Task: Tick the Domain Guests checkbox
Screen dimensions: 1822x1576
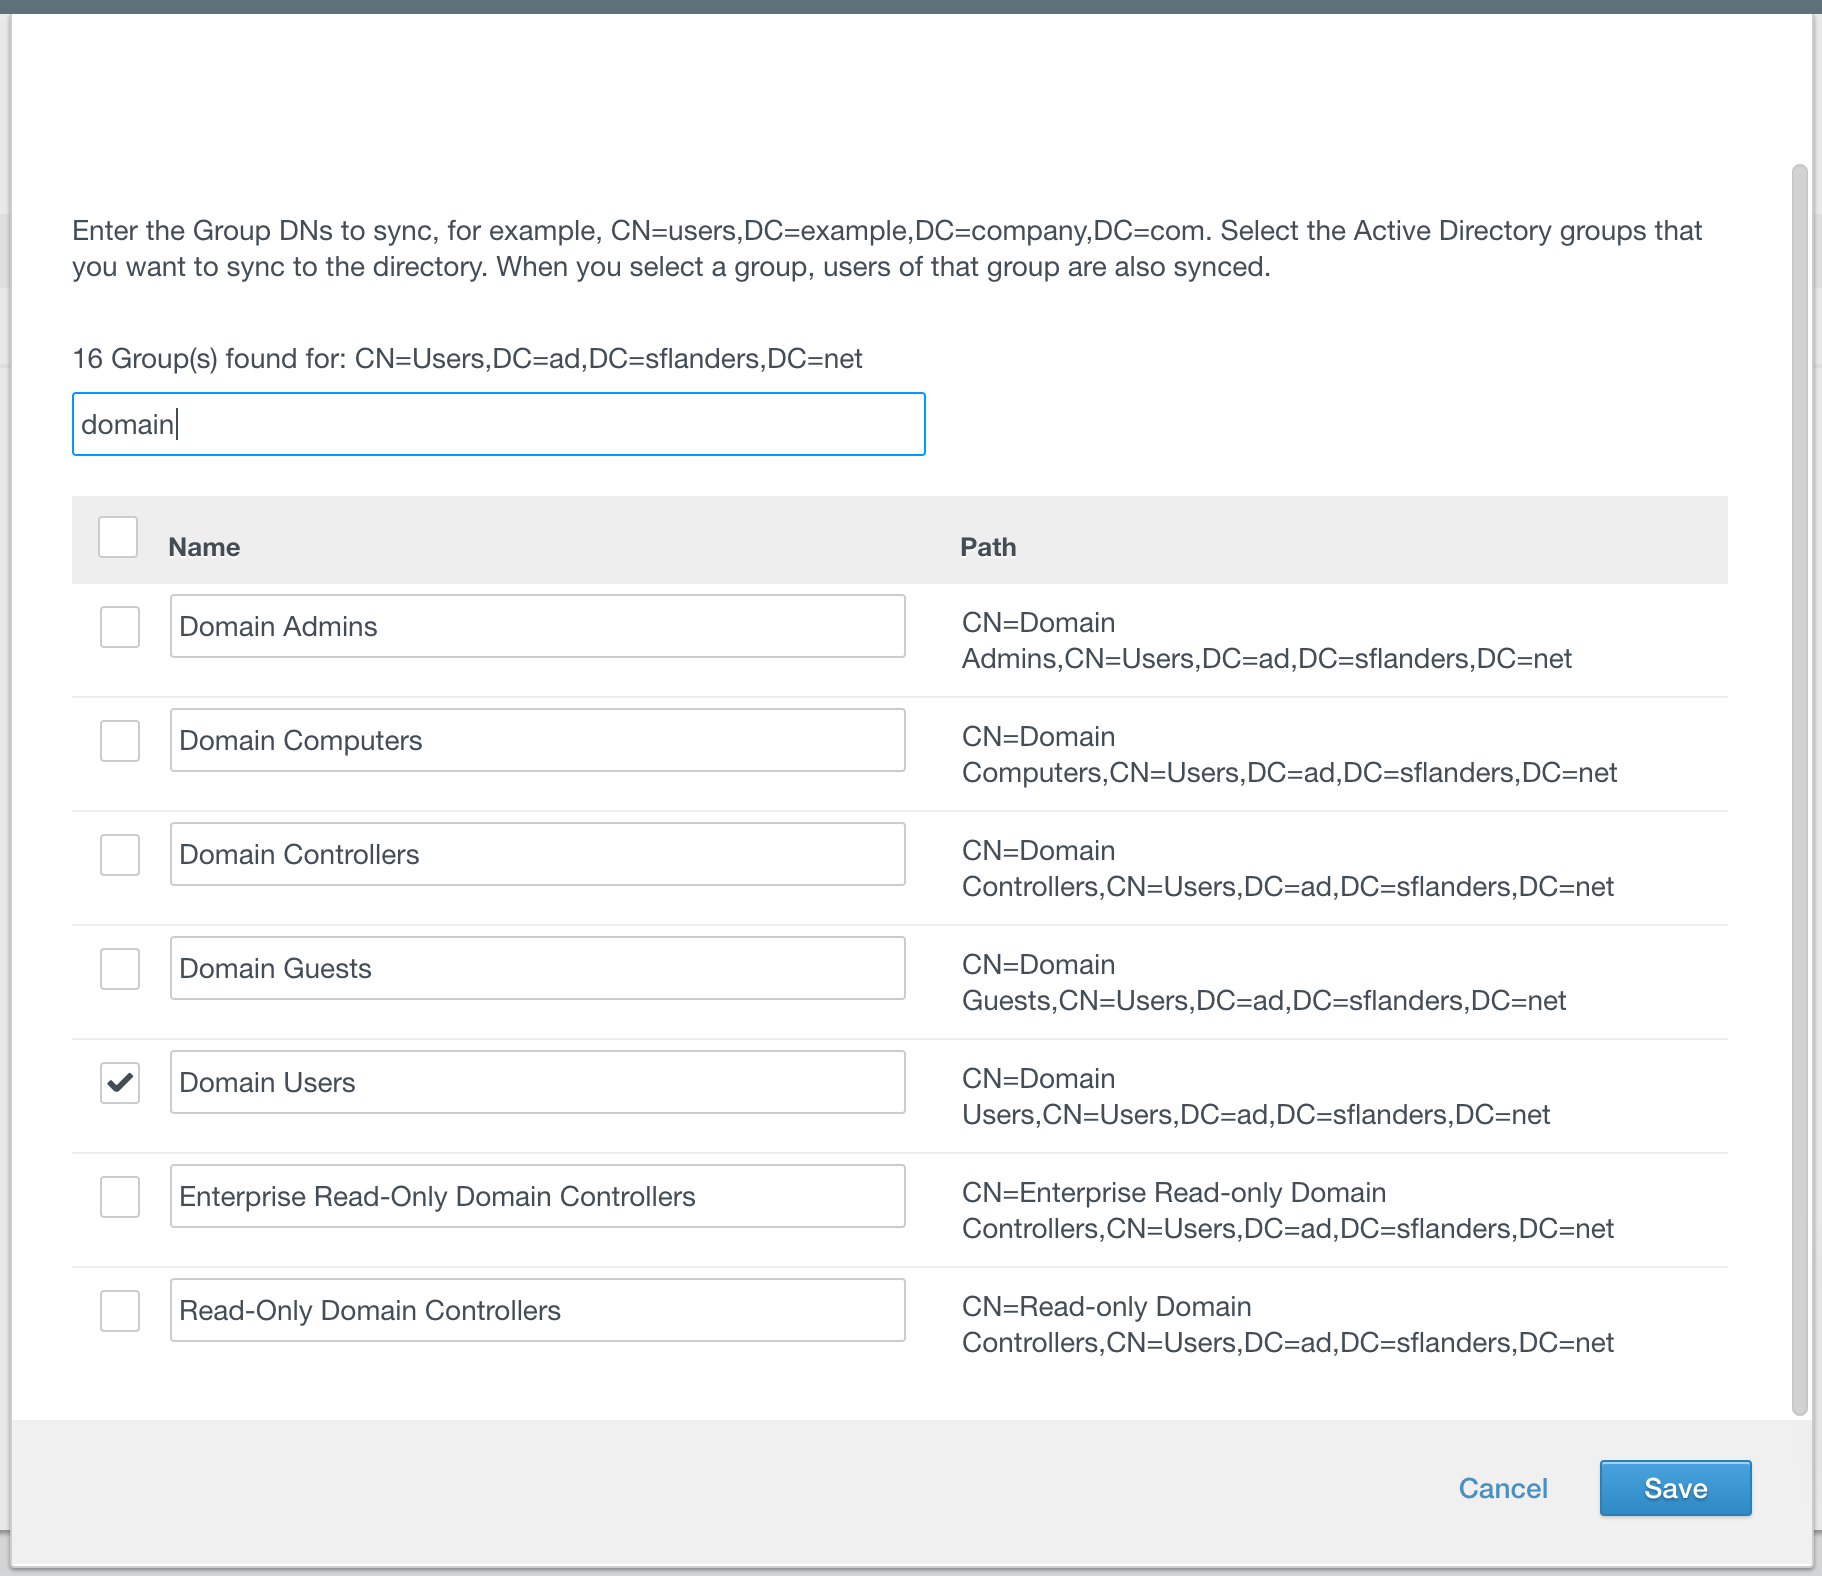Action: point(120,969)
